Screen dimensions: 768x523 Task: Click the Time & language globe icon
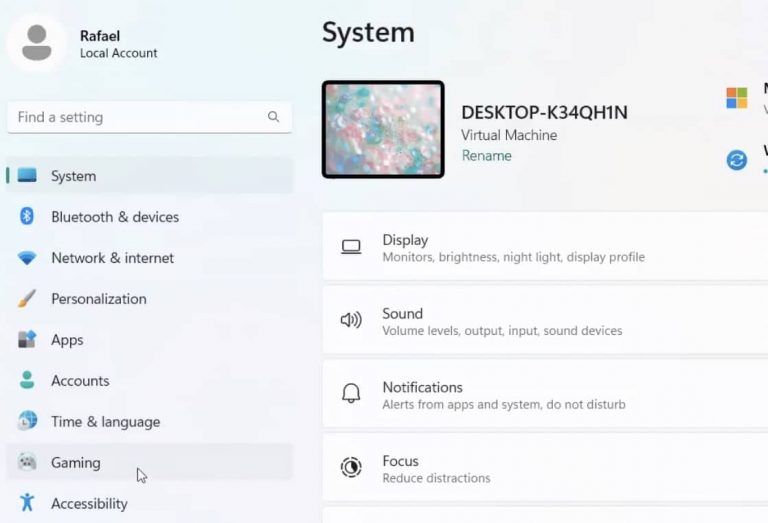click(28, 422)
